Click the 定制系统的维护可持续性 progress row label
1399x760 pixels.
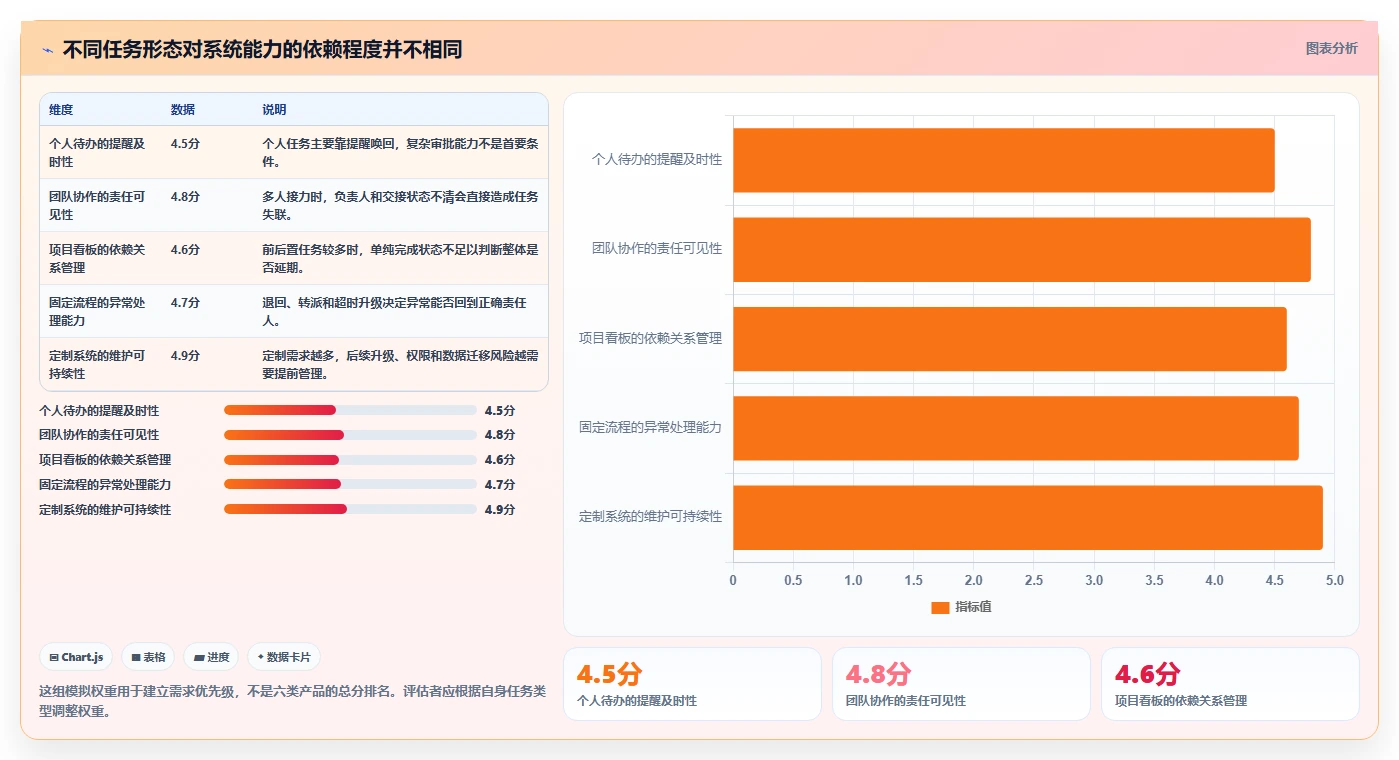(x=105, y=509)
